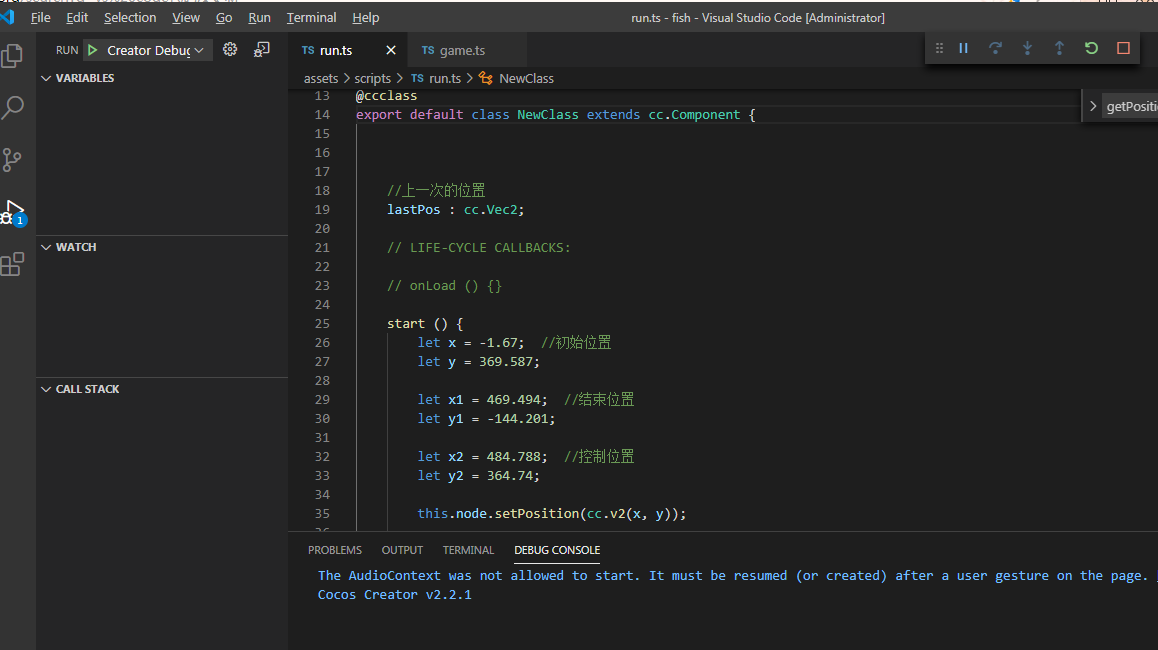Image resolution: width=1158 pixels, height=650 pixels.
Task: Switch to the PROBLEMS panel tab
Action: 334,550
